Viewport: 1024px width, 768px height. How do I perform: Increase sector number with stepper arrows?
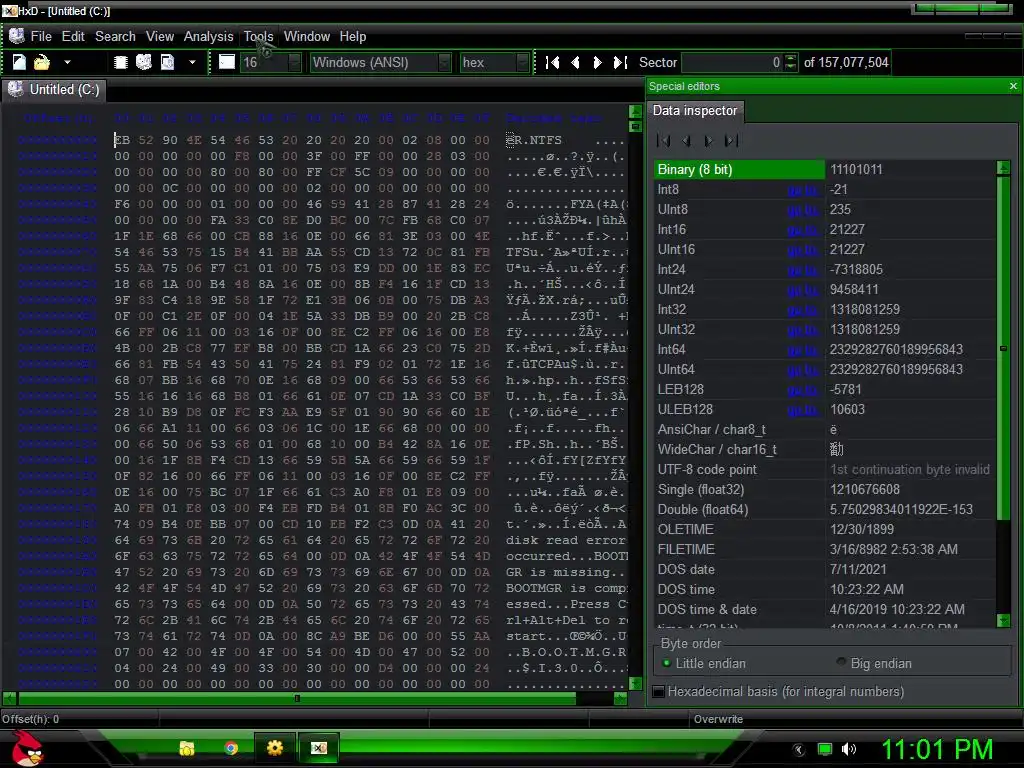pos(790,58)
